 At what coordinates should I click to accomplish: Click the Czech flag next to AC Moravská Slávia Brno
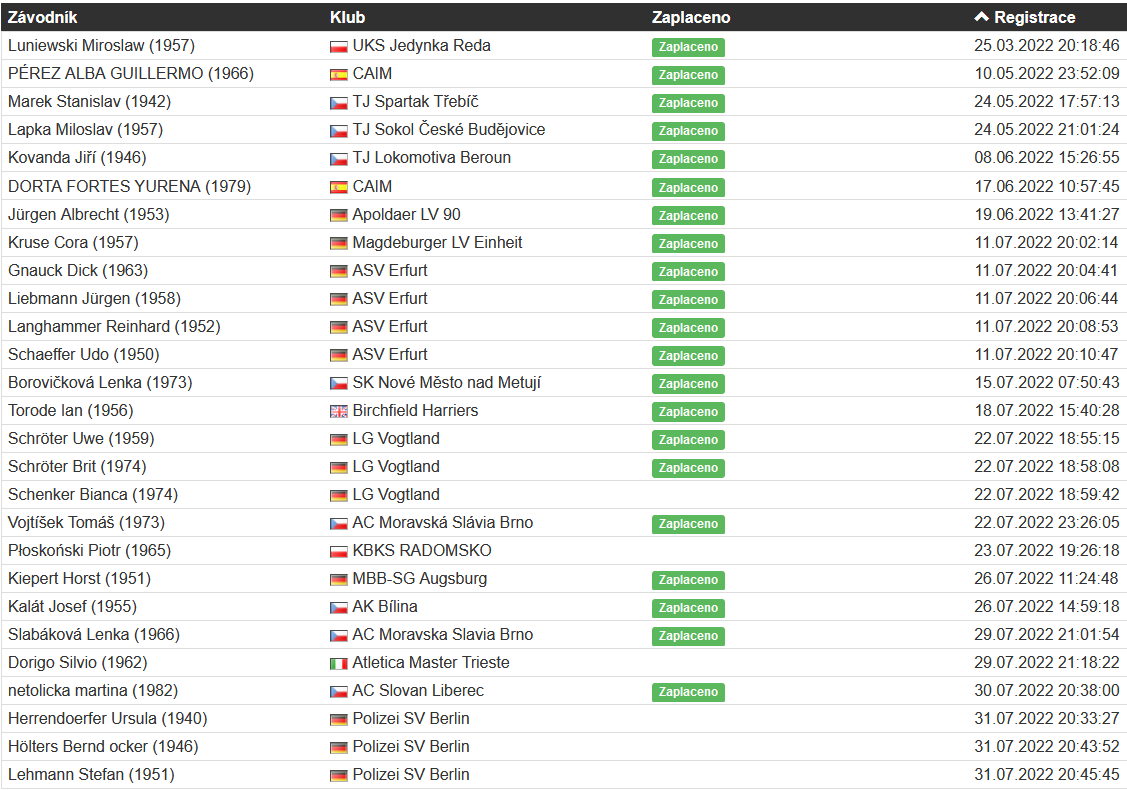coord(339,525)
